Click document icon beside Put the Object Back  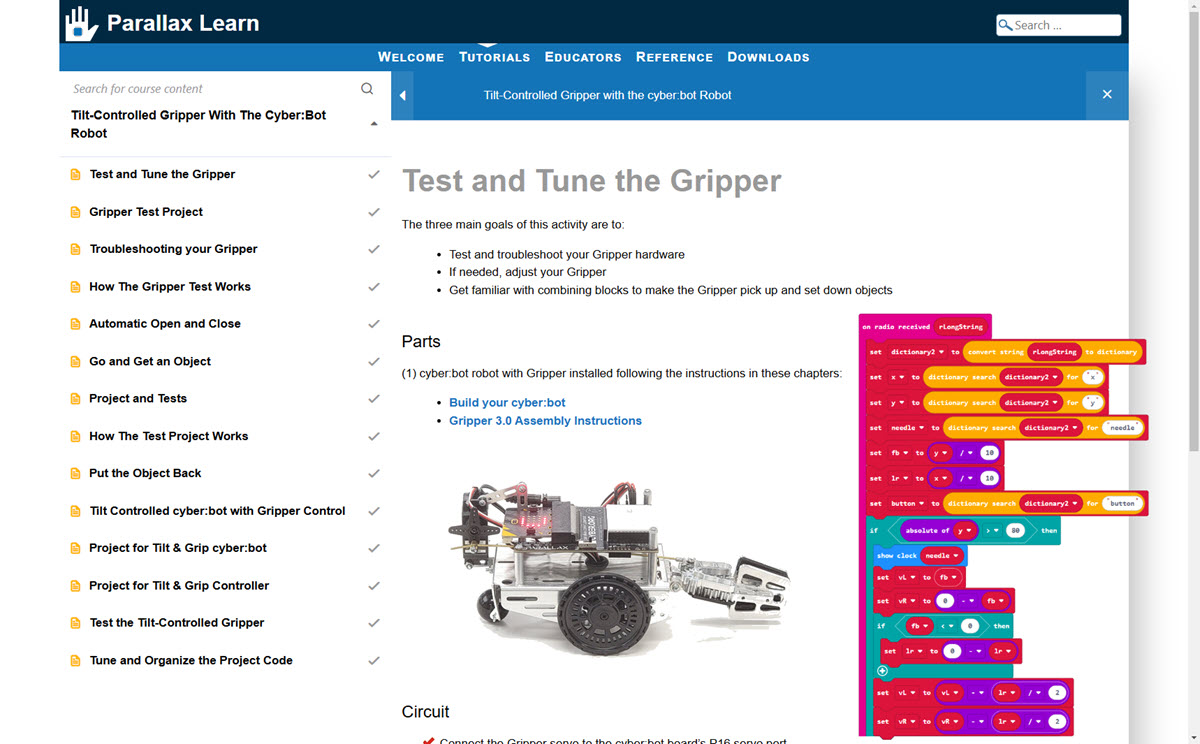pyautogui.click(x=75, y=474)
